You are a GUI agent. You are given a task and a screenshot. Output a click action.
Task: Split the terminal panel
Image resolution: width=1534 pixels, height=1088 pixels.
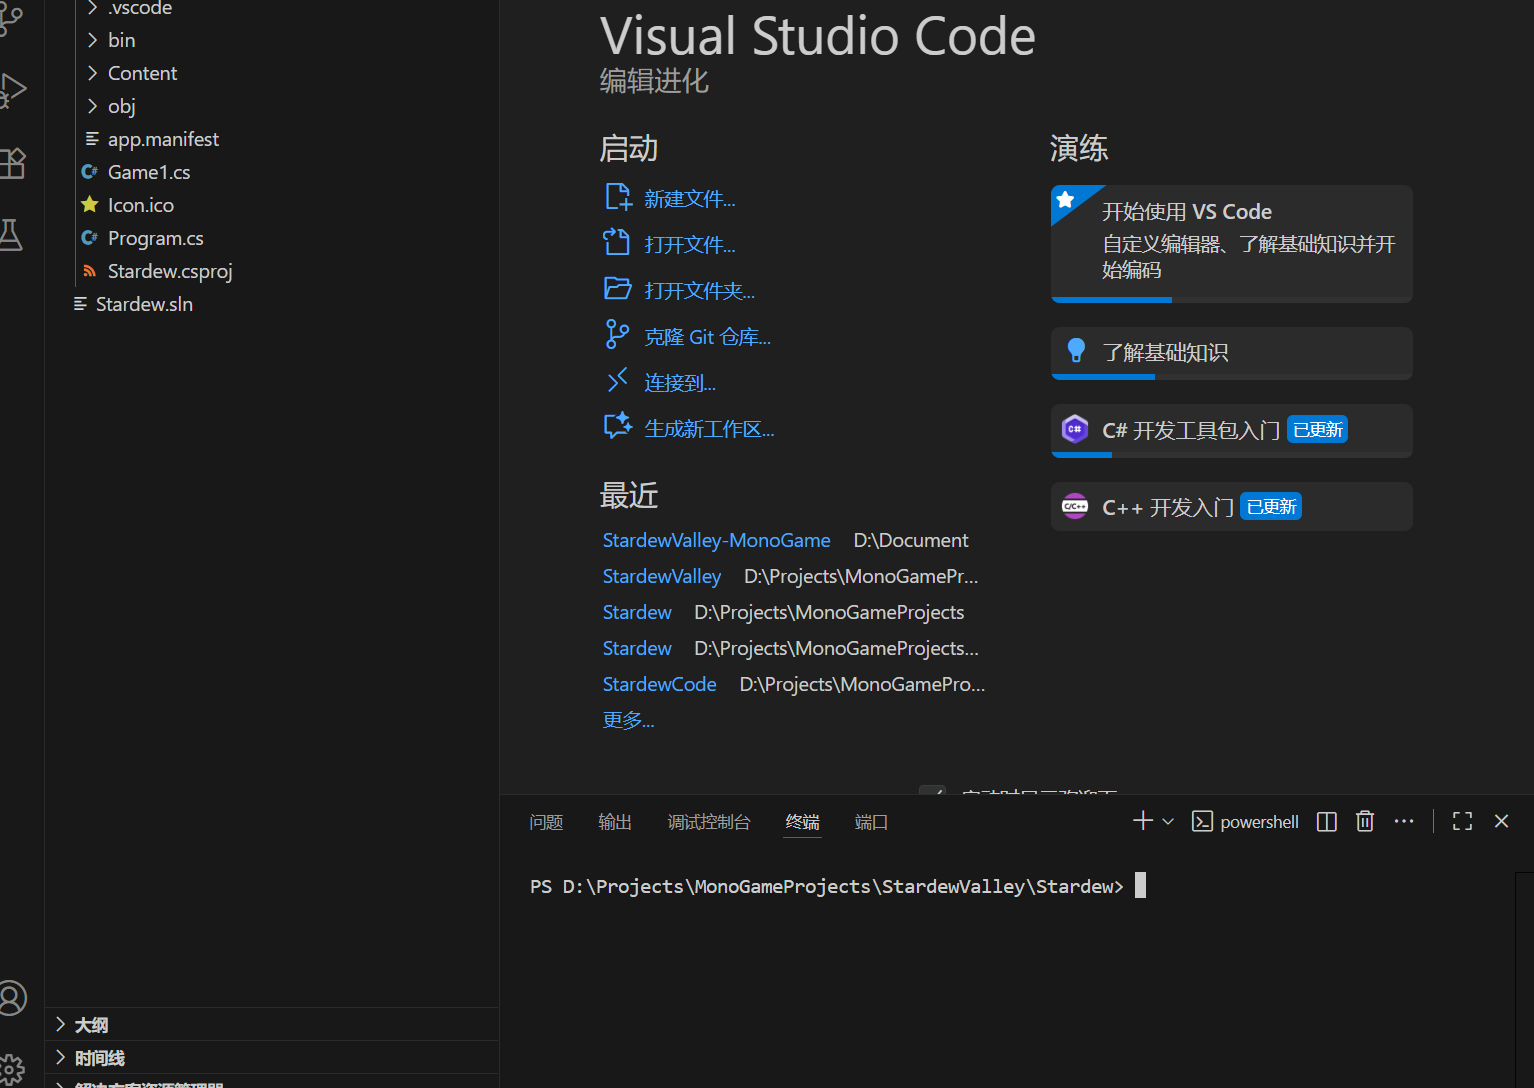click(x=1327, y=822)
